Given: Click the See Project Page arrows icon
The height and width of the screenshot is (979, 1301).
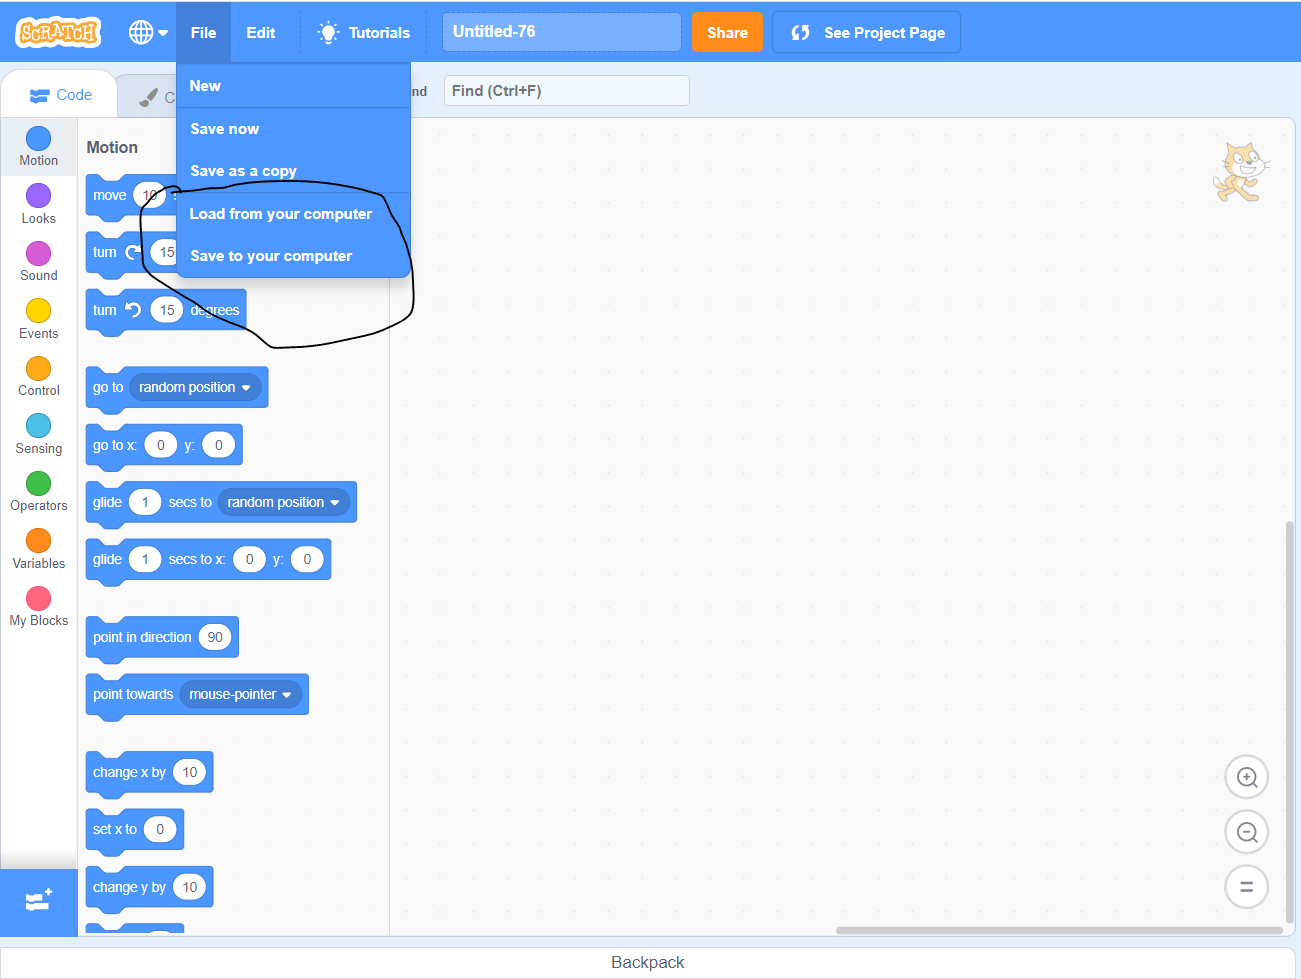Looking at the screenshot, I should [800, 32].
